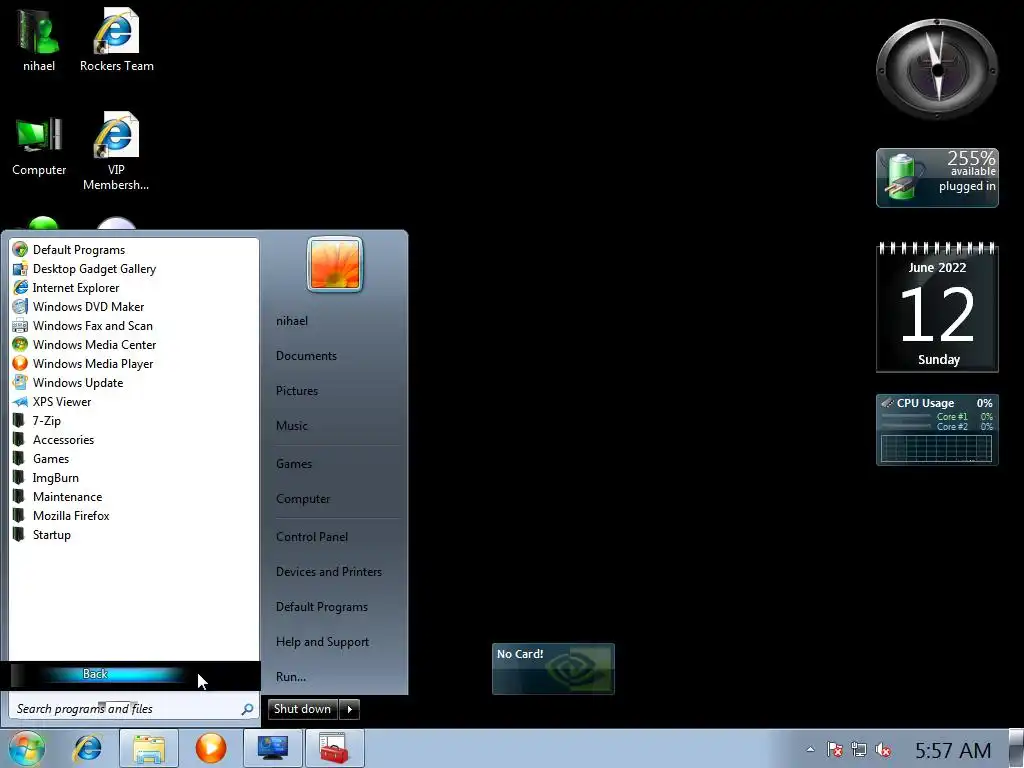The height and width of the screenshot is (768, 1024).
Task: Launch Windows Media Player from taskbar
Action: pyautogui.click(x=211, y=748)
